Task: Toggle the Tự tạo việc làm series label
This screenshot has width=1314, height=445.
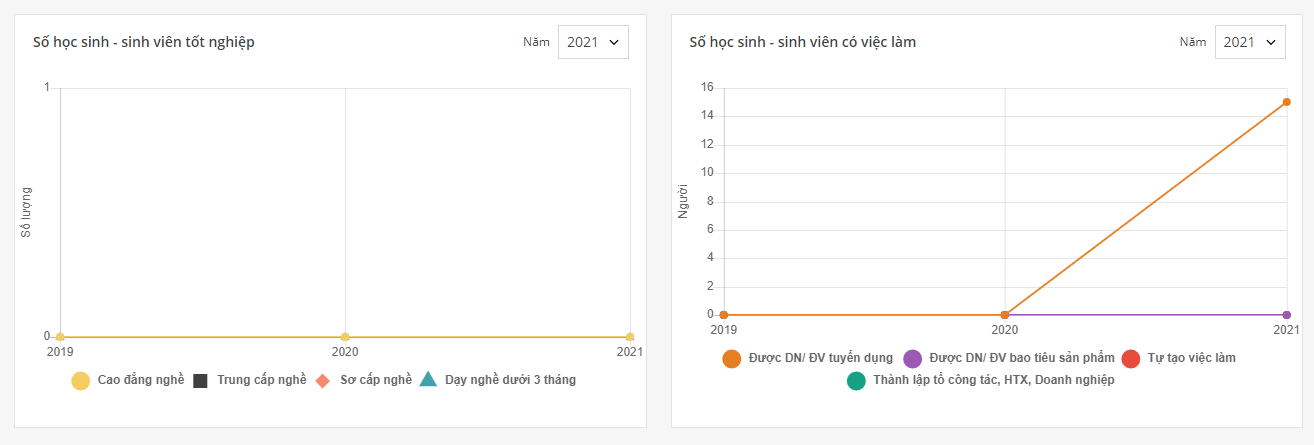Action: tap(1192, 358)
